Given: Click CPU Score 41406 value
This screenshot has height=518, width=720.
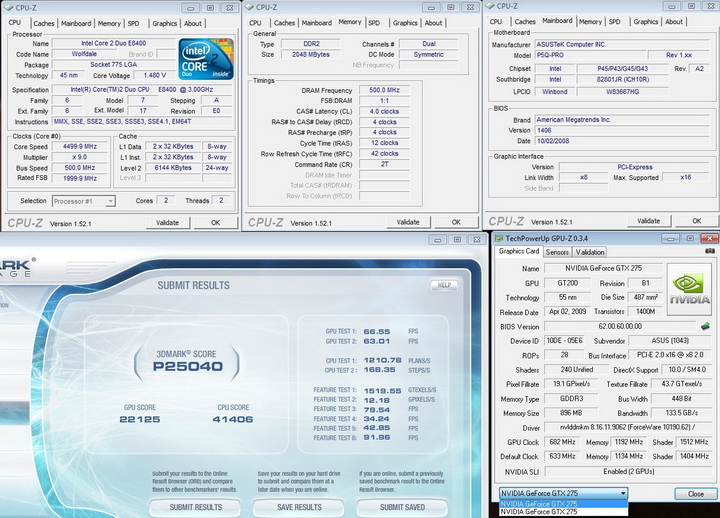Looking at the screenshot, I should pyautogui.click(x=233, y=419).
